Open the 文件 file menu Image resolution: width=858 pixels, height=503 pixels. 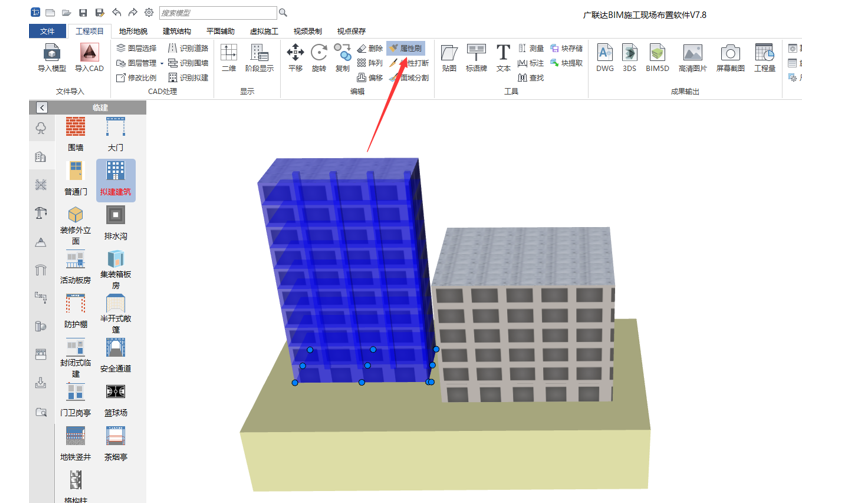point(48,31)
